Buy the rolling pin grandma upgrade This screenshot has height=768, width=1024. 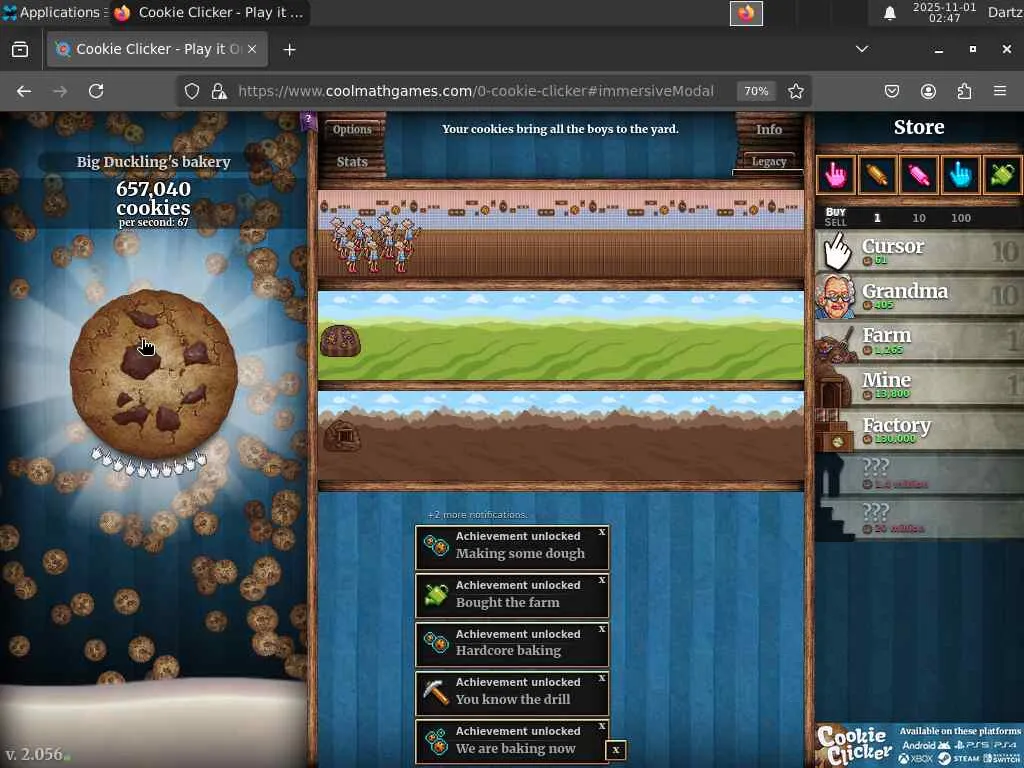click(877, 175)
